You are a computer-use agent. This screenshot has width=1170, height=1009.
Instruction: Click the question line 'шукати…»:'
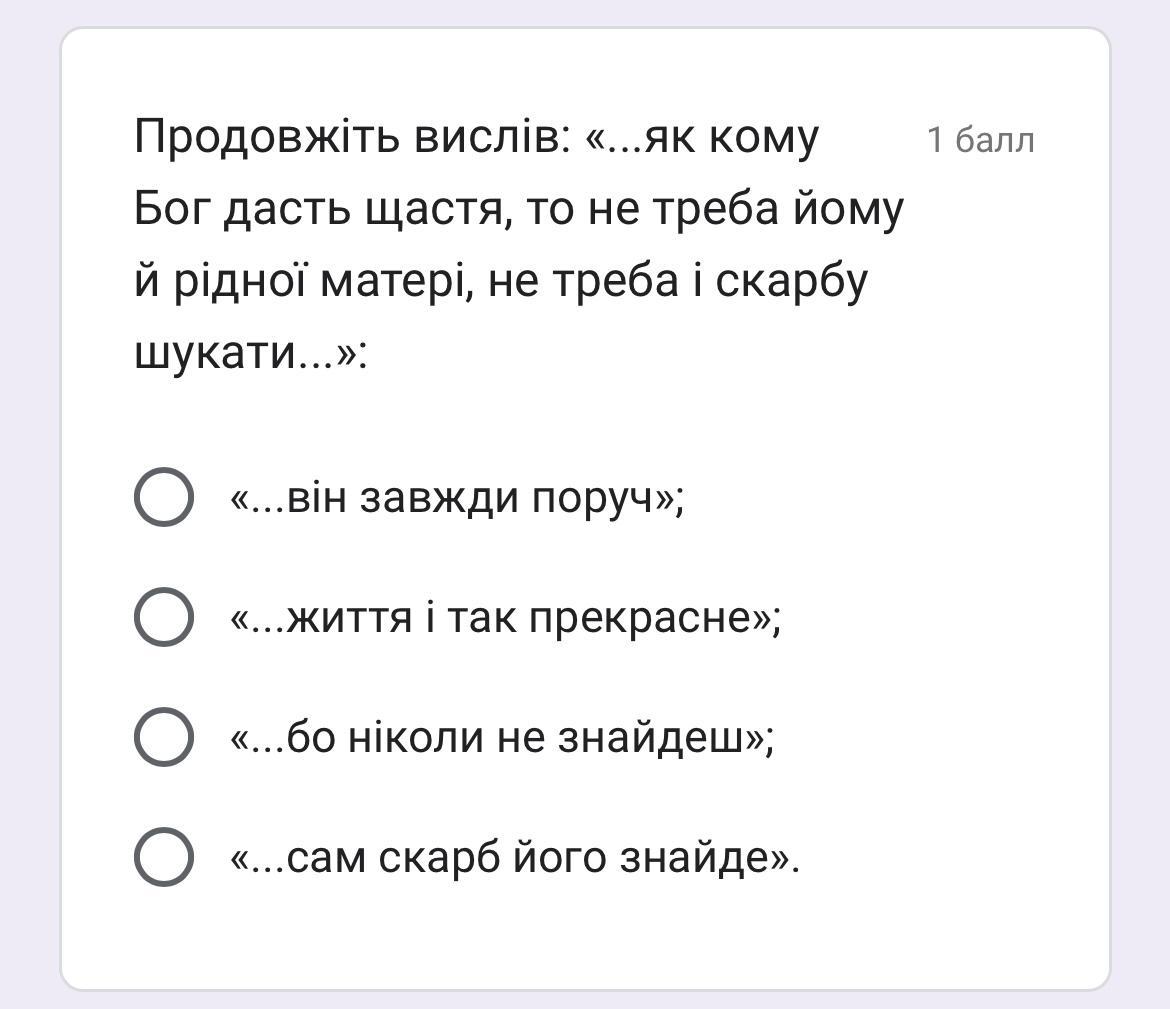[251, 352]
